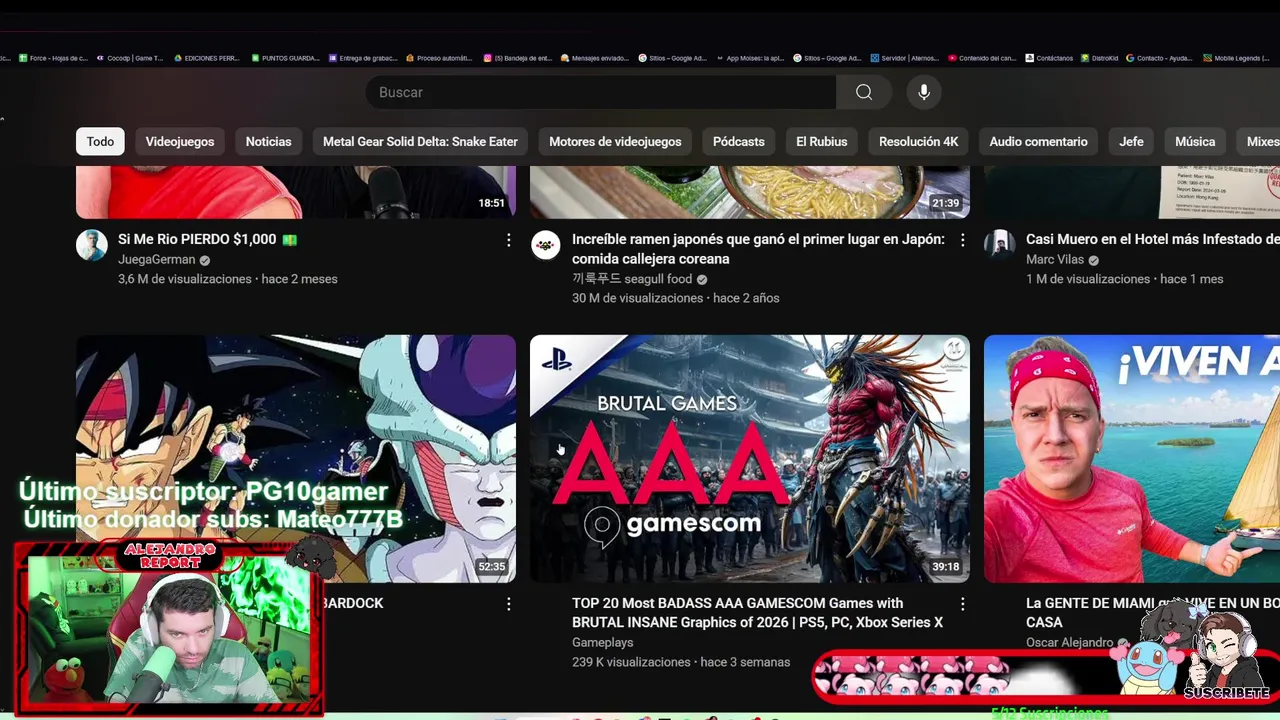The width and height of the screenshot is (1280, 720).
Task: Select the Noticias filter chip
Action: pyautogui.click(x=269, y=142)
